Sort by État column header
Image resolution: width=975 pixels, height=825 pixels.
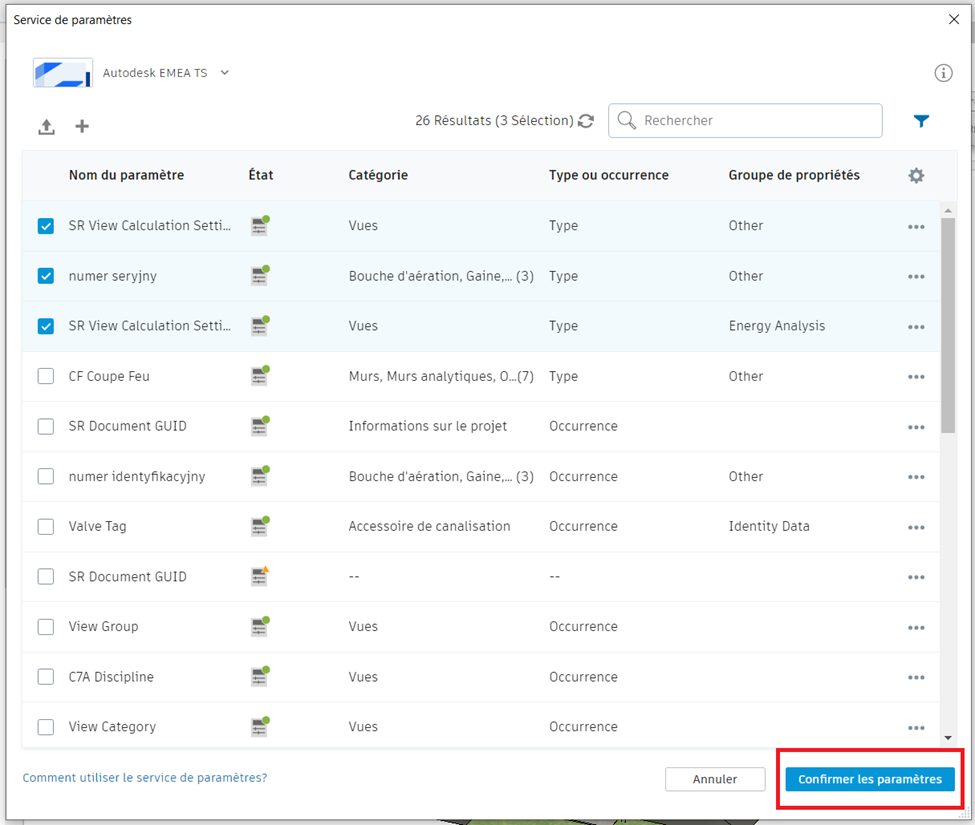(261, 175)
